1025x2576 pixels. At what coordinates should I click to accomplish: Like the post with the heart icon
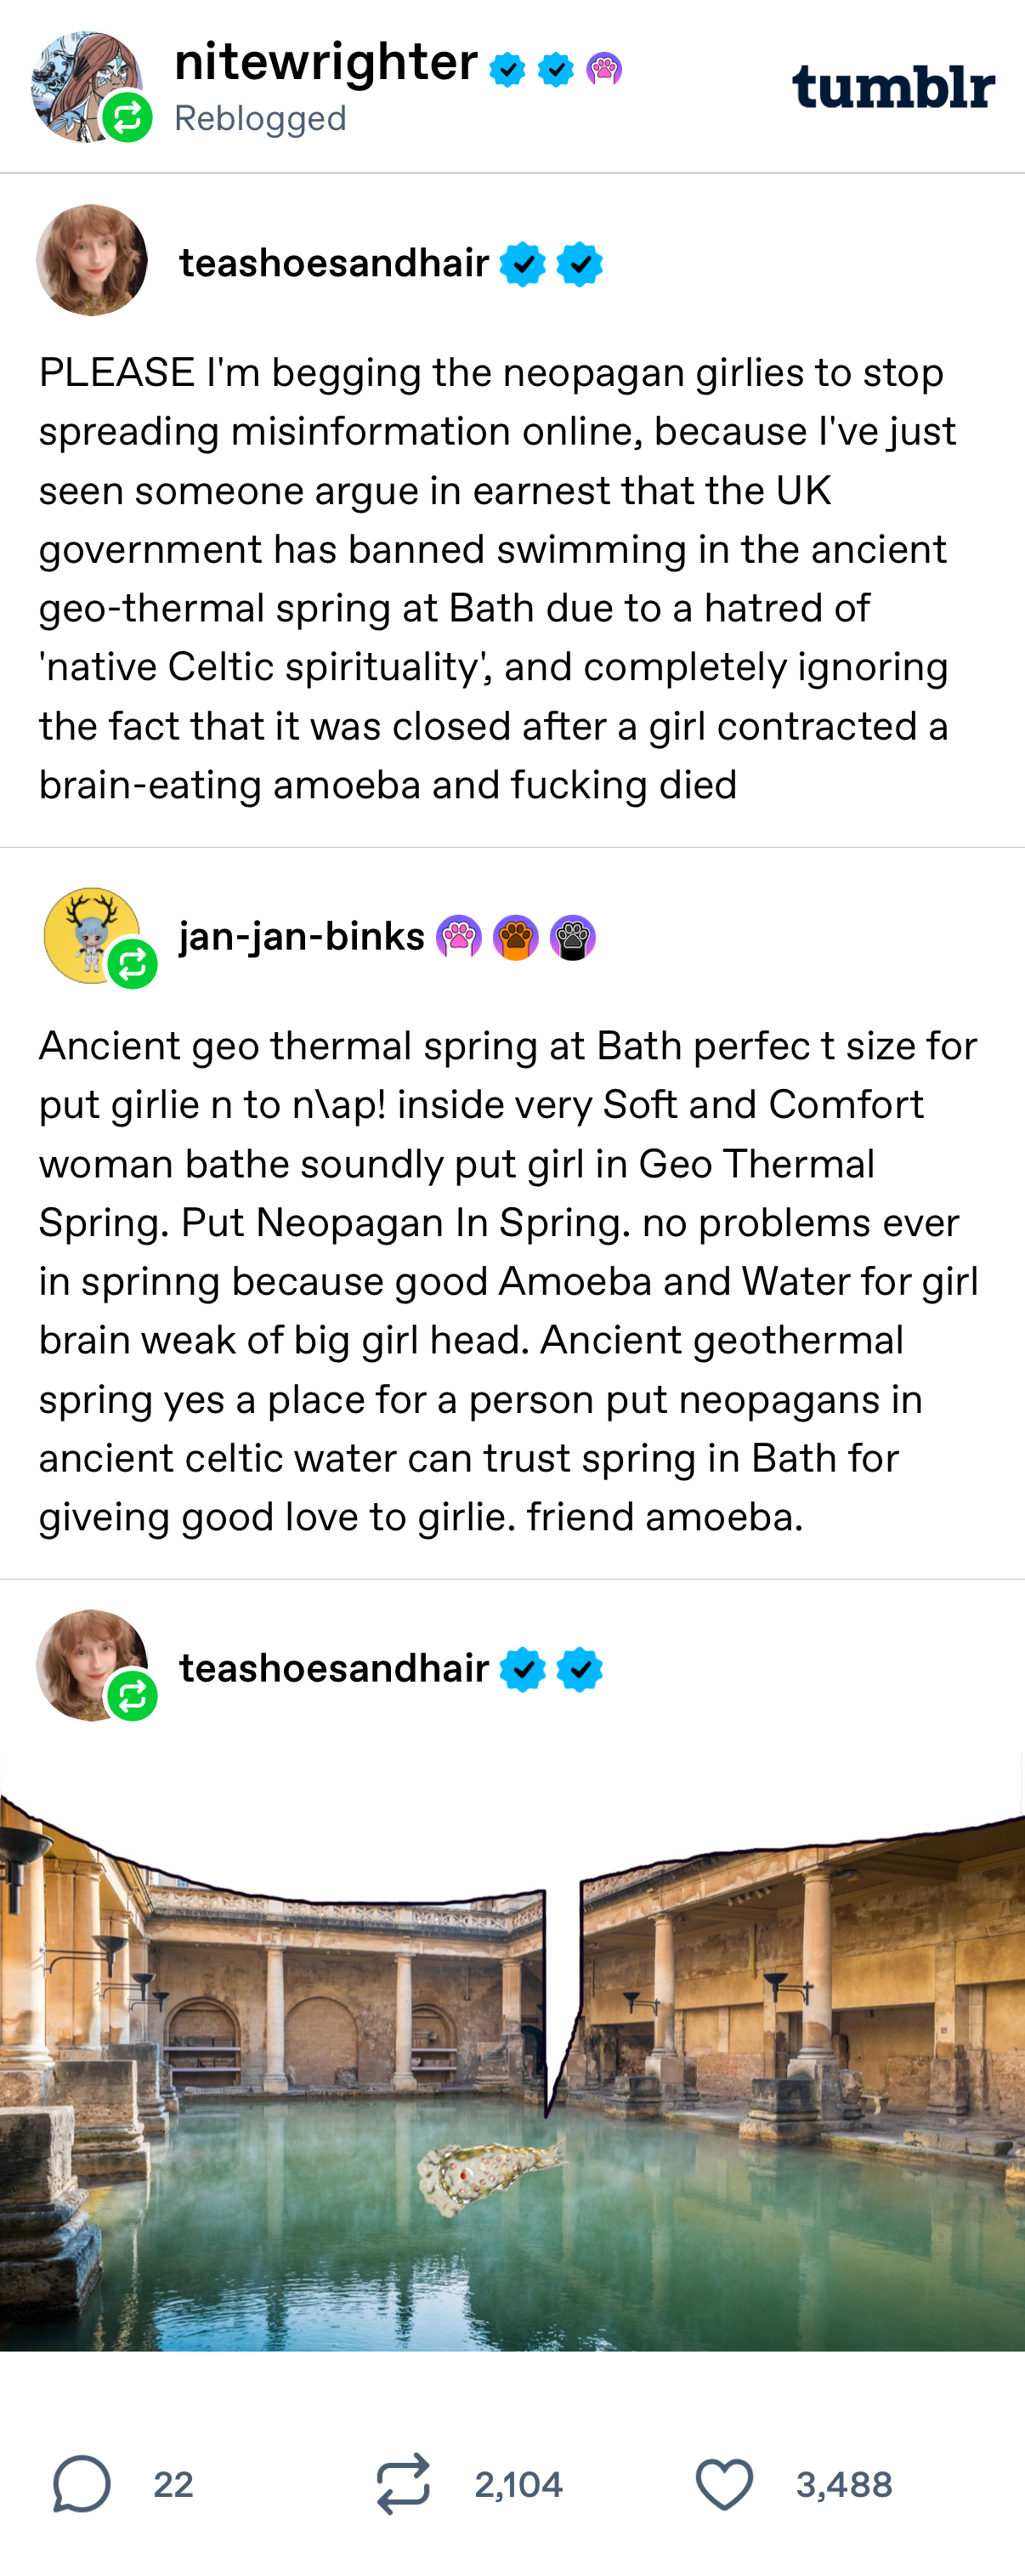tap(724, 2483)
